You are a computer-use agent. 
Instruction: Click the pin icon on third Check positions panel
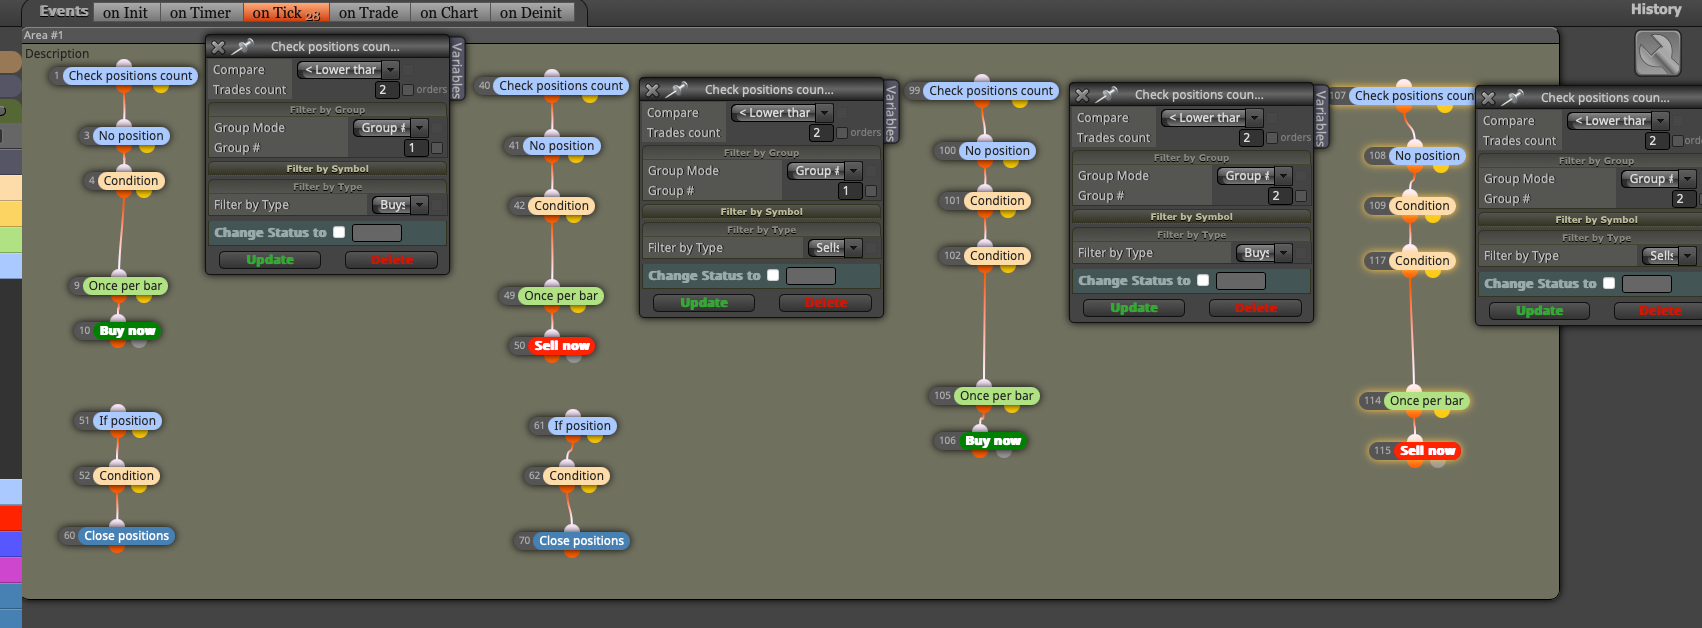tap(1107, 95)
